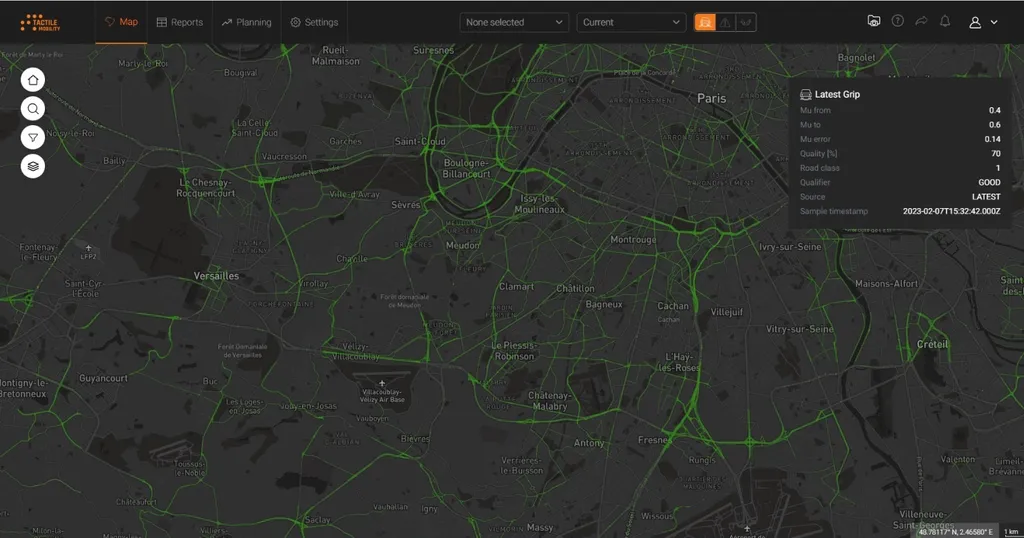1024x538 pixels.
Task: Click the Source value LATEST
Action: [x=986, y=197]
